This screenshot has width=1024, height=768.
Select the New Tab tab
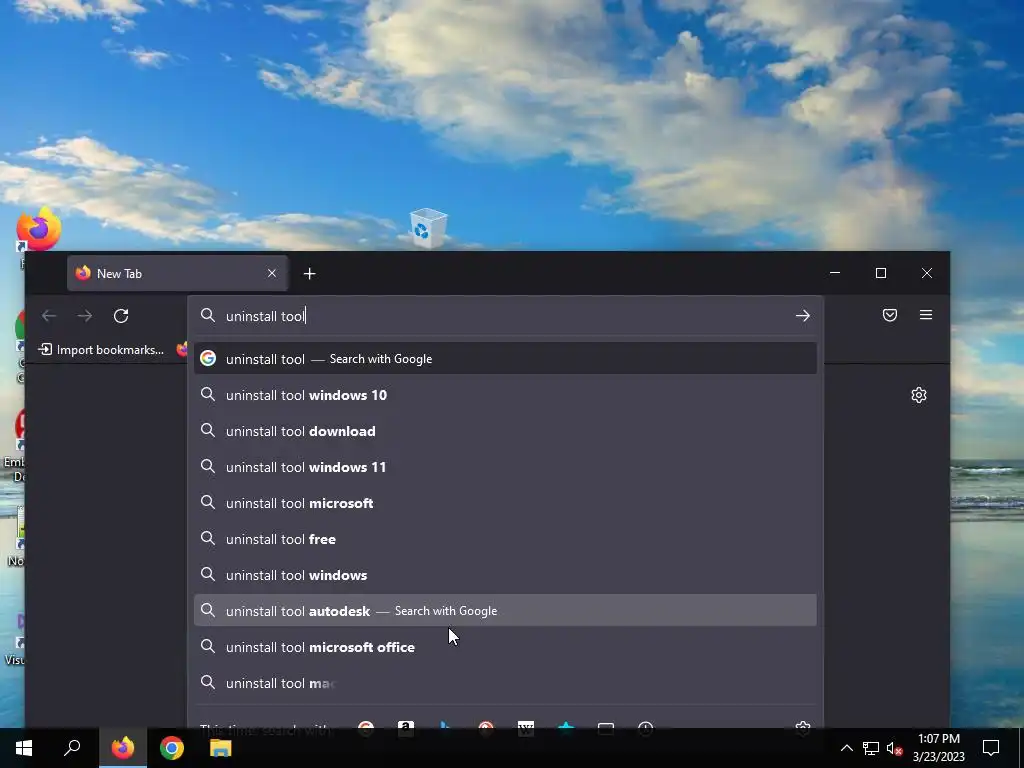tap(178, 274)
